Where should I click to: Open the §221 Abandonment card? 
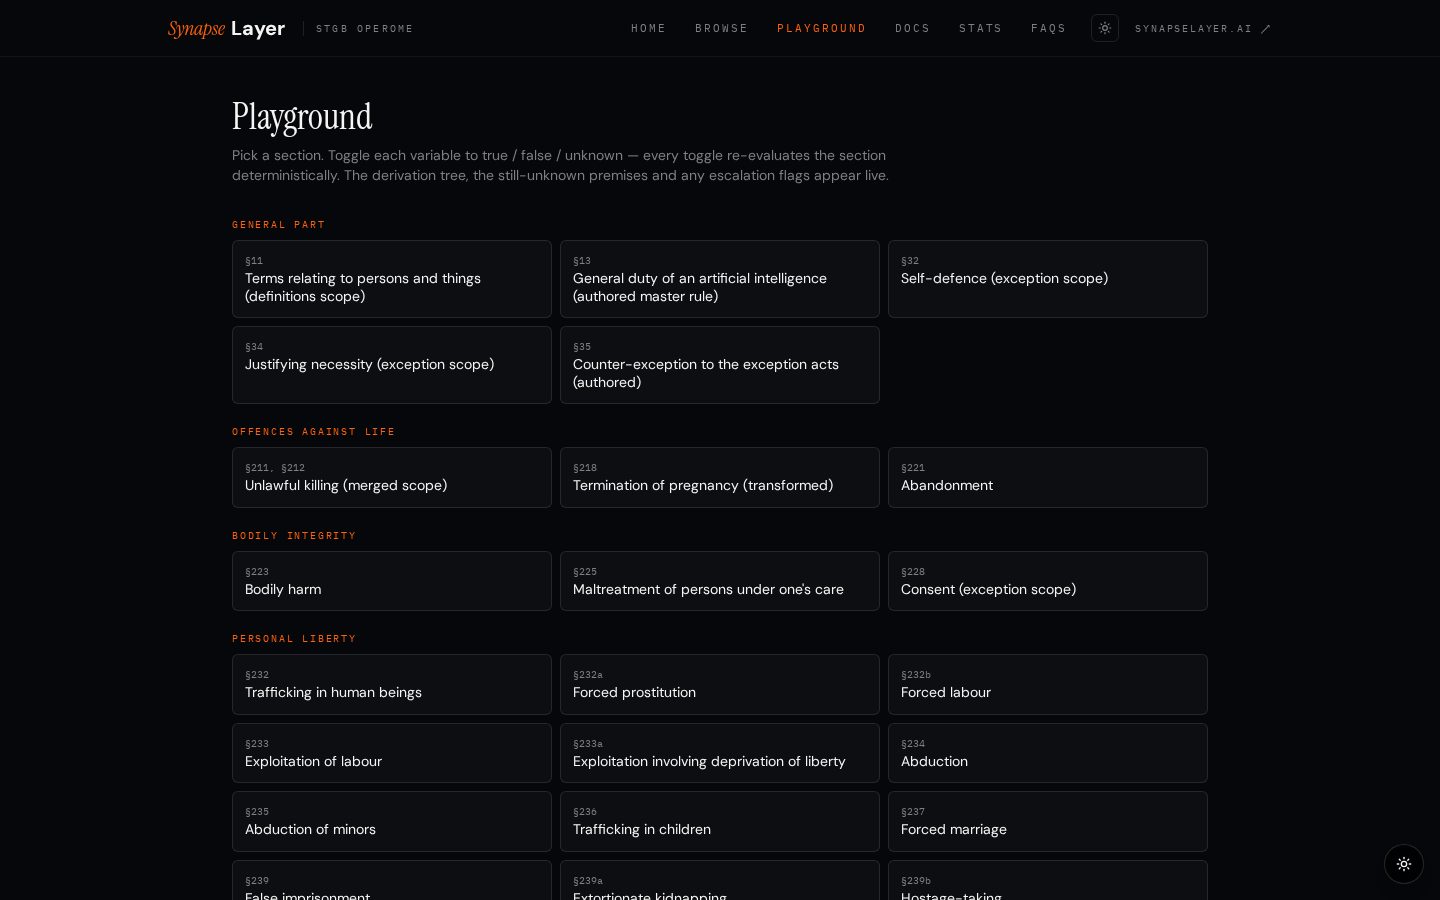tap(1048, 478)
